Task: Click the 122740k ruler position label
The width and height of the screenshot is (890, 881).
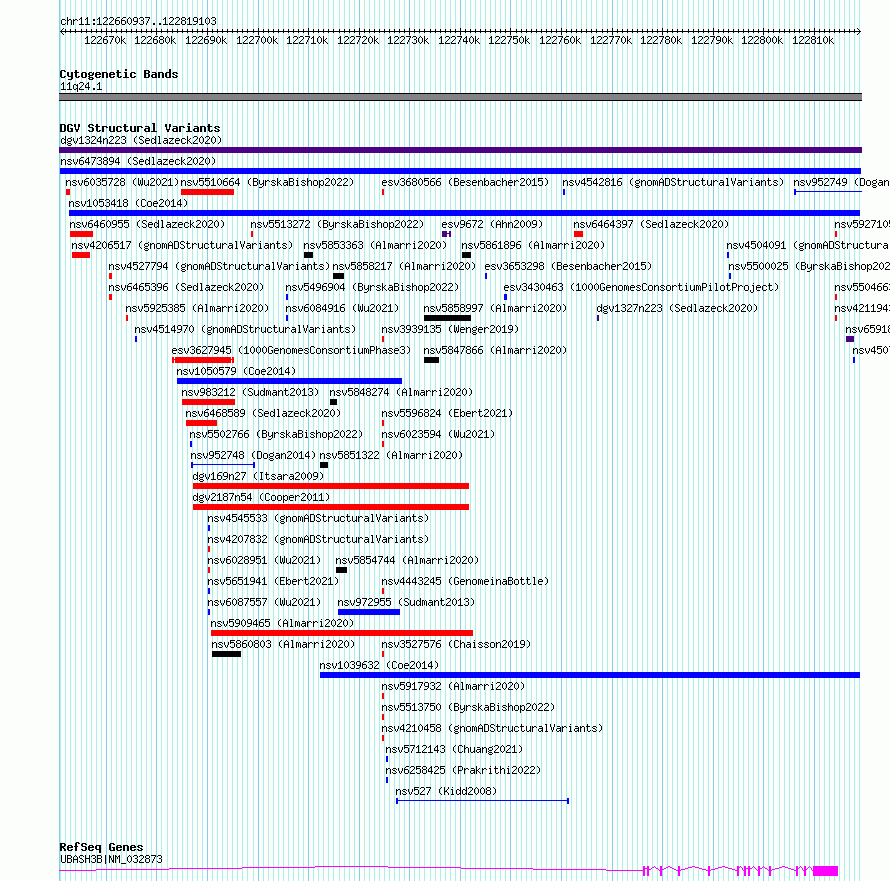Action: (x=459, y=40)
